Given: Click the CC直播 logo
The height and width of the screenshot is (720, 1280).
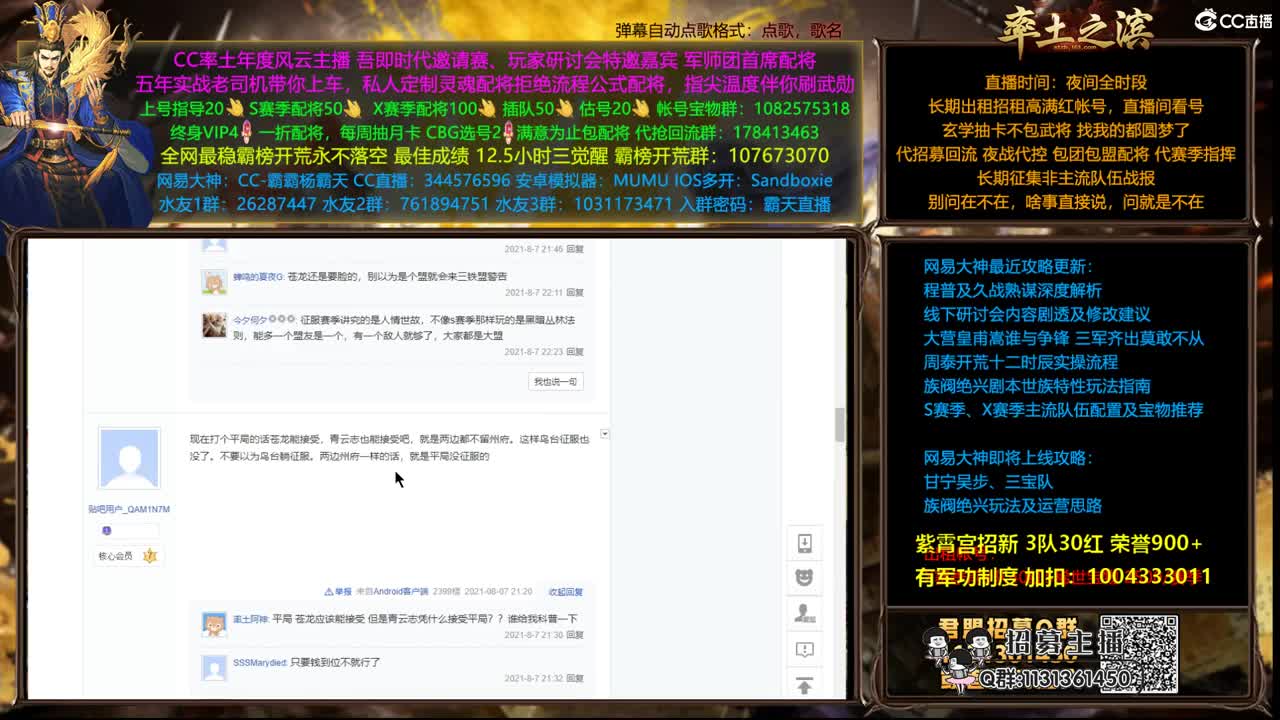Looking at the screenshot, I should tap(1233, 20).
